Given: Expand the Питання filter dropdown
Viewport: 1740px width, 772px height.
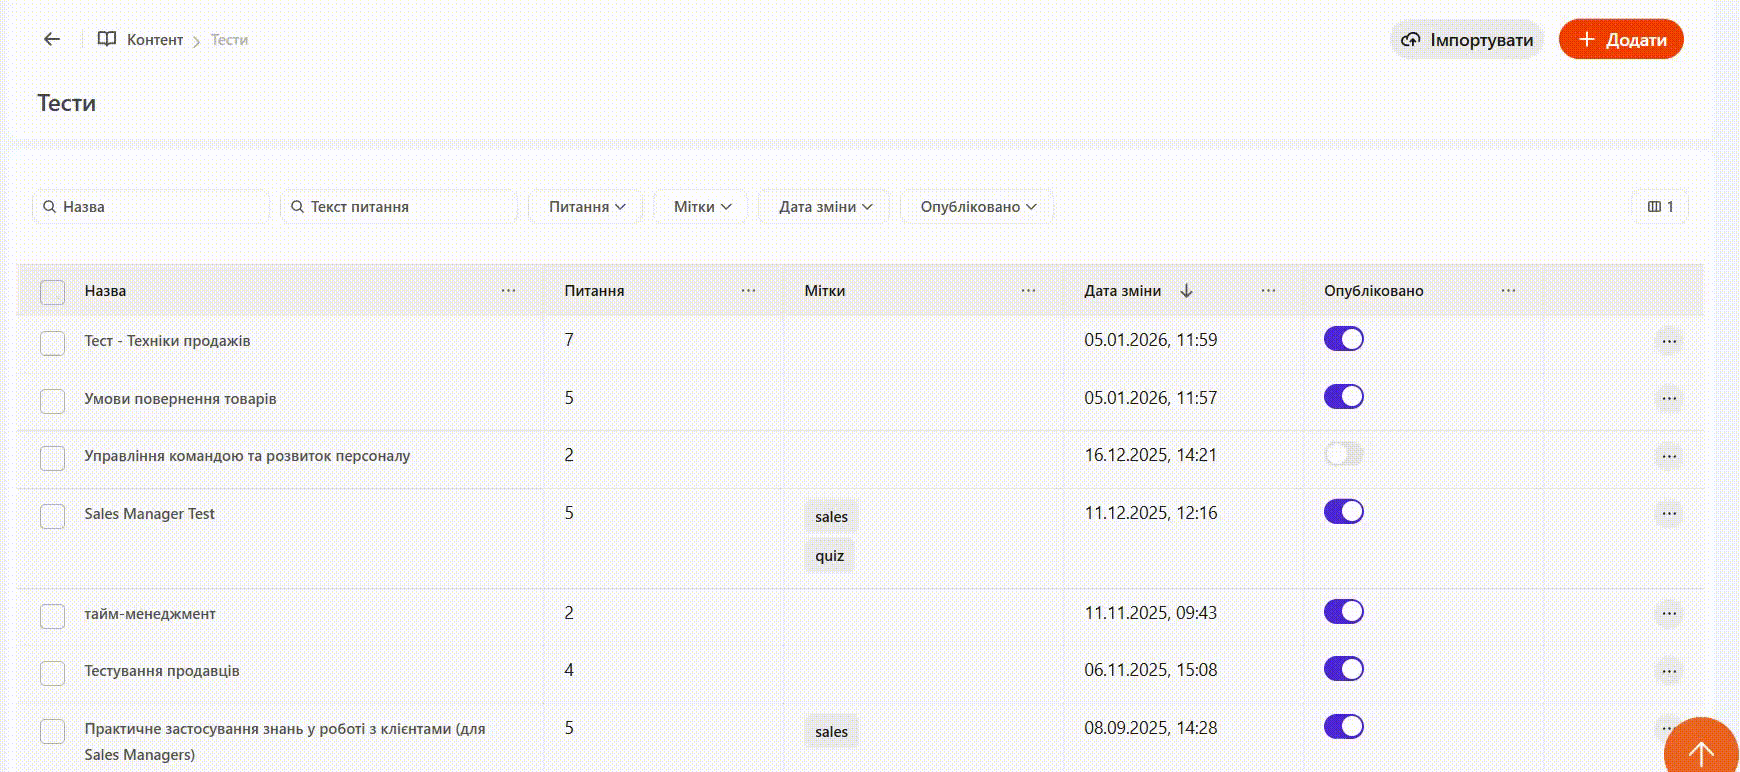Looking at the screenshot, I should [x=586, y=207].
